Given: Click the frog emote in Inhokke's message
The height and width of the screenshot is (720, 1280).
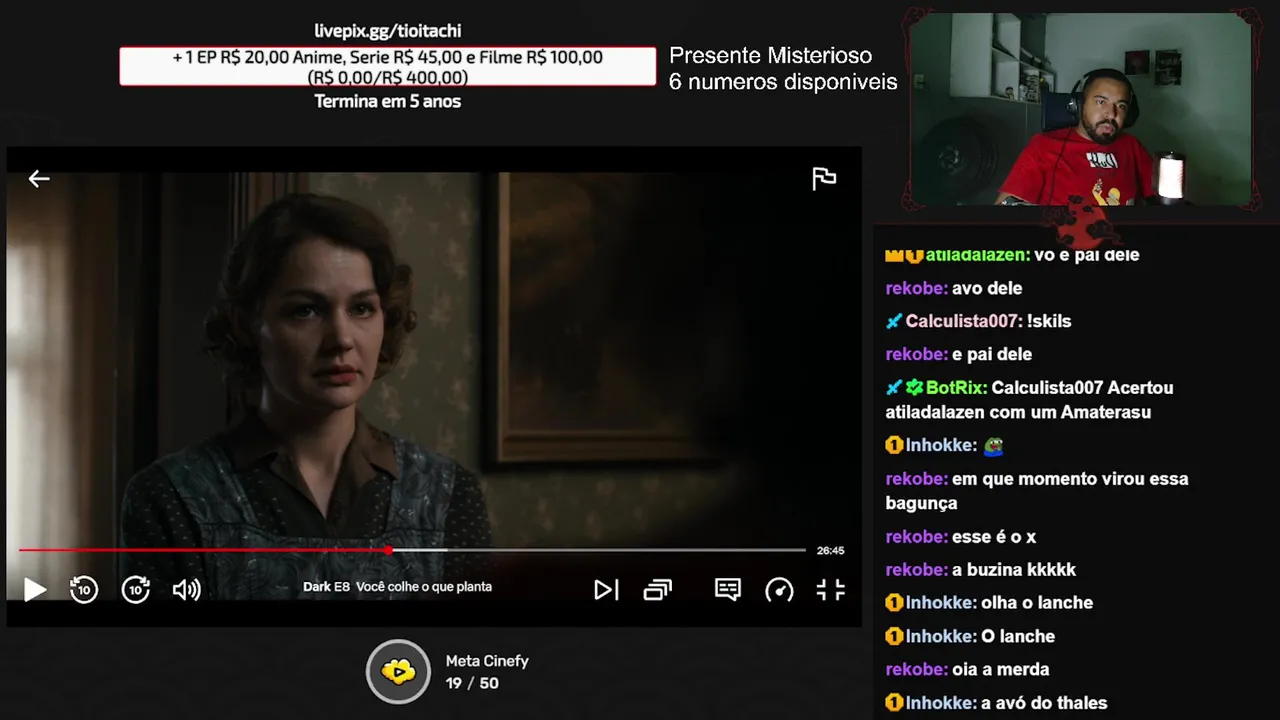Looking at the screenshot, I should tap(993, 446).
